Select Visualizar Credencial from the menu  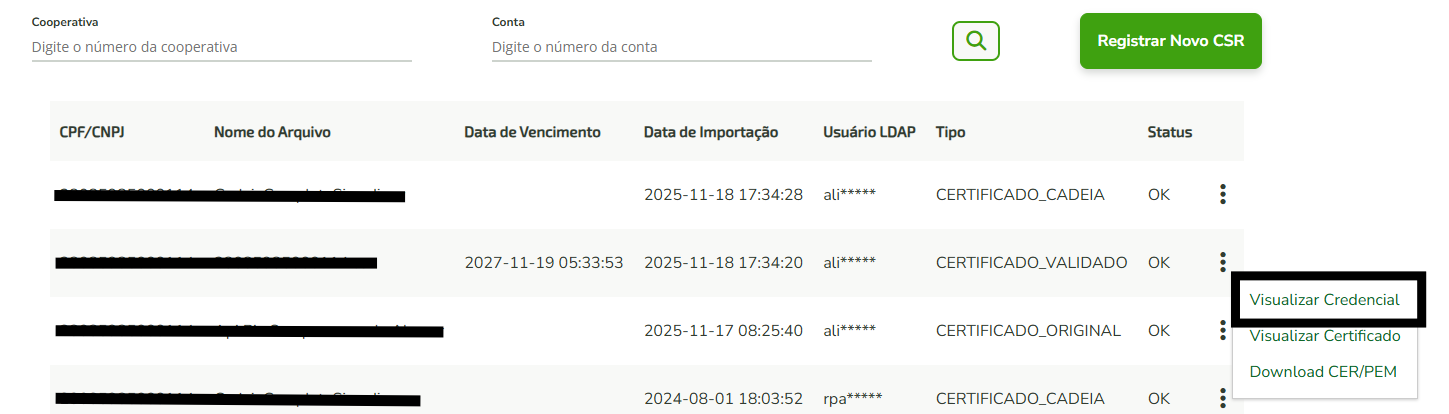pyautogui.click(x=1324, y=300)
